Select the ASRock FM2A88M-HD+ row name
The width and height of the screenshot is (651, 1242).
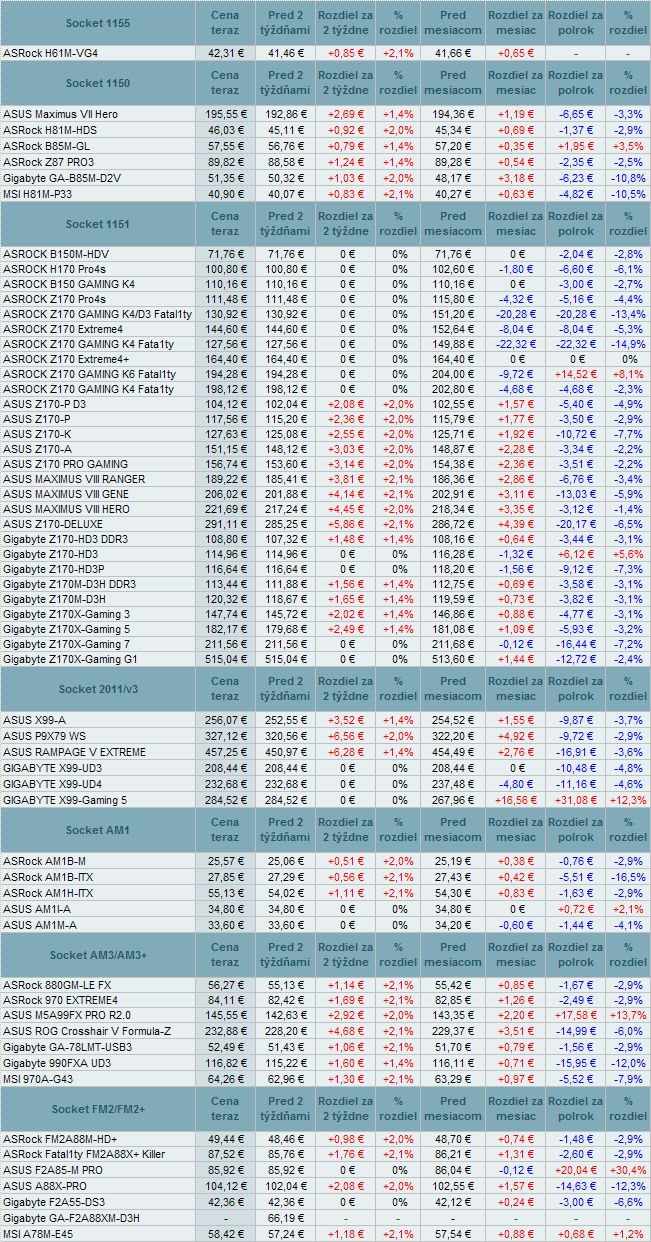coord(60,1141)
